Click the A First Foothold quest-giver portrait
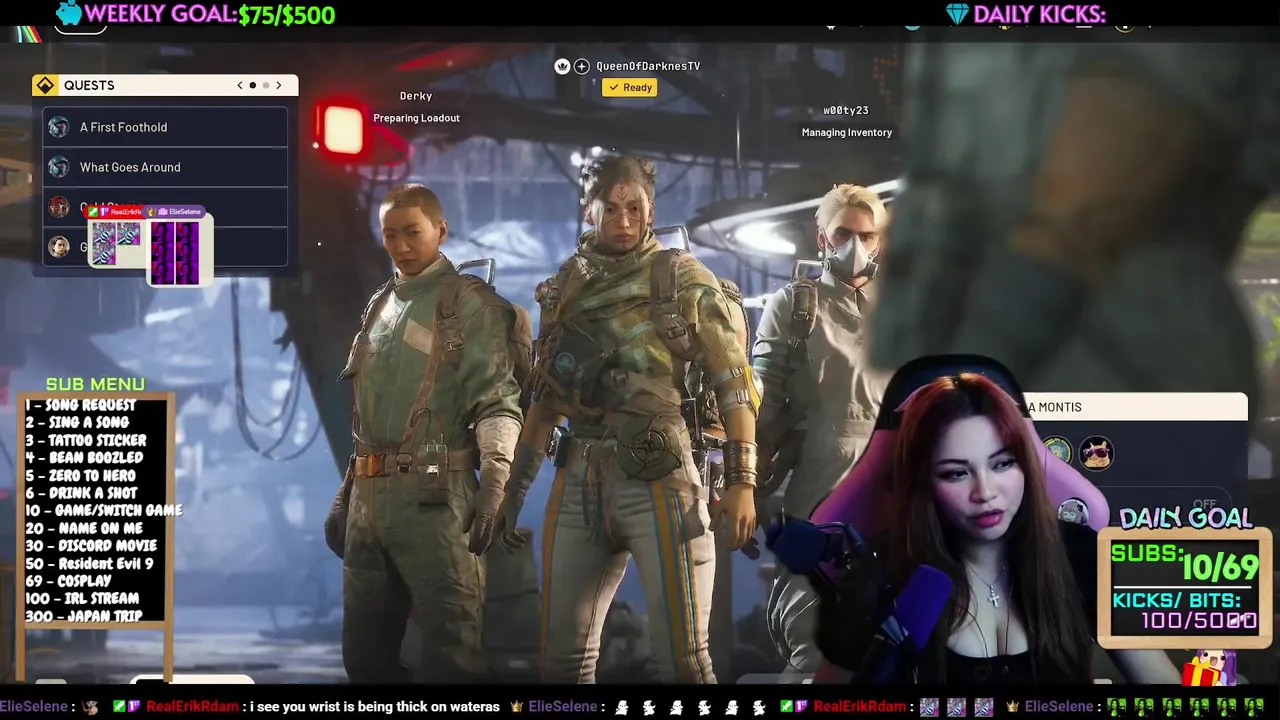Image resolution: width=1280 pixels, height=720 pixels. coord(59,127)
